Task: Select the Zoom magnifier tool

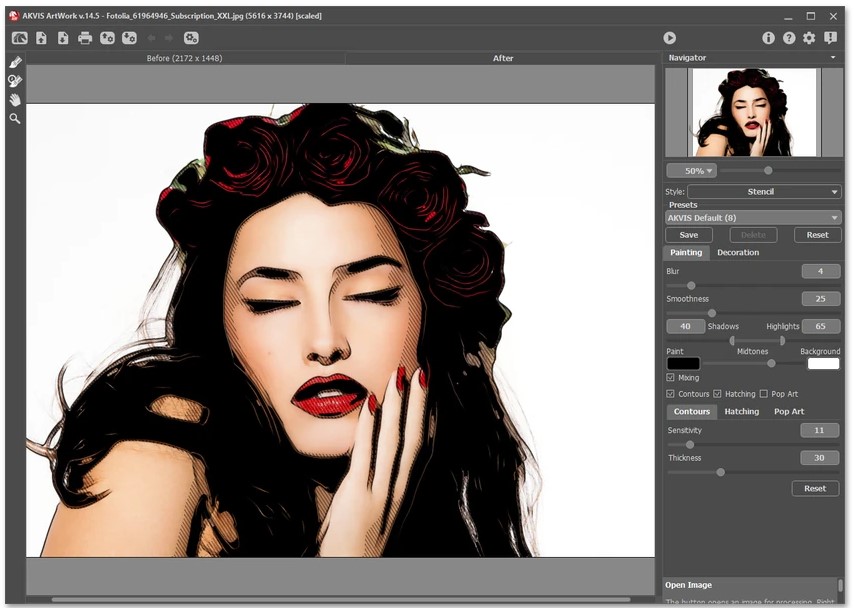Action: pyautogui.click(x=15, y=118)
